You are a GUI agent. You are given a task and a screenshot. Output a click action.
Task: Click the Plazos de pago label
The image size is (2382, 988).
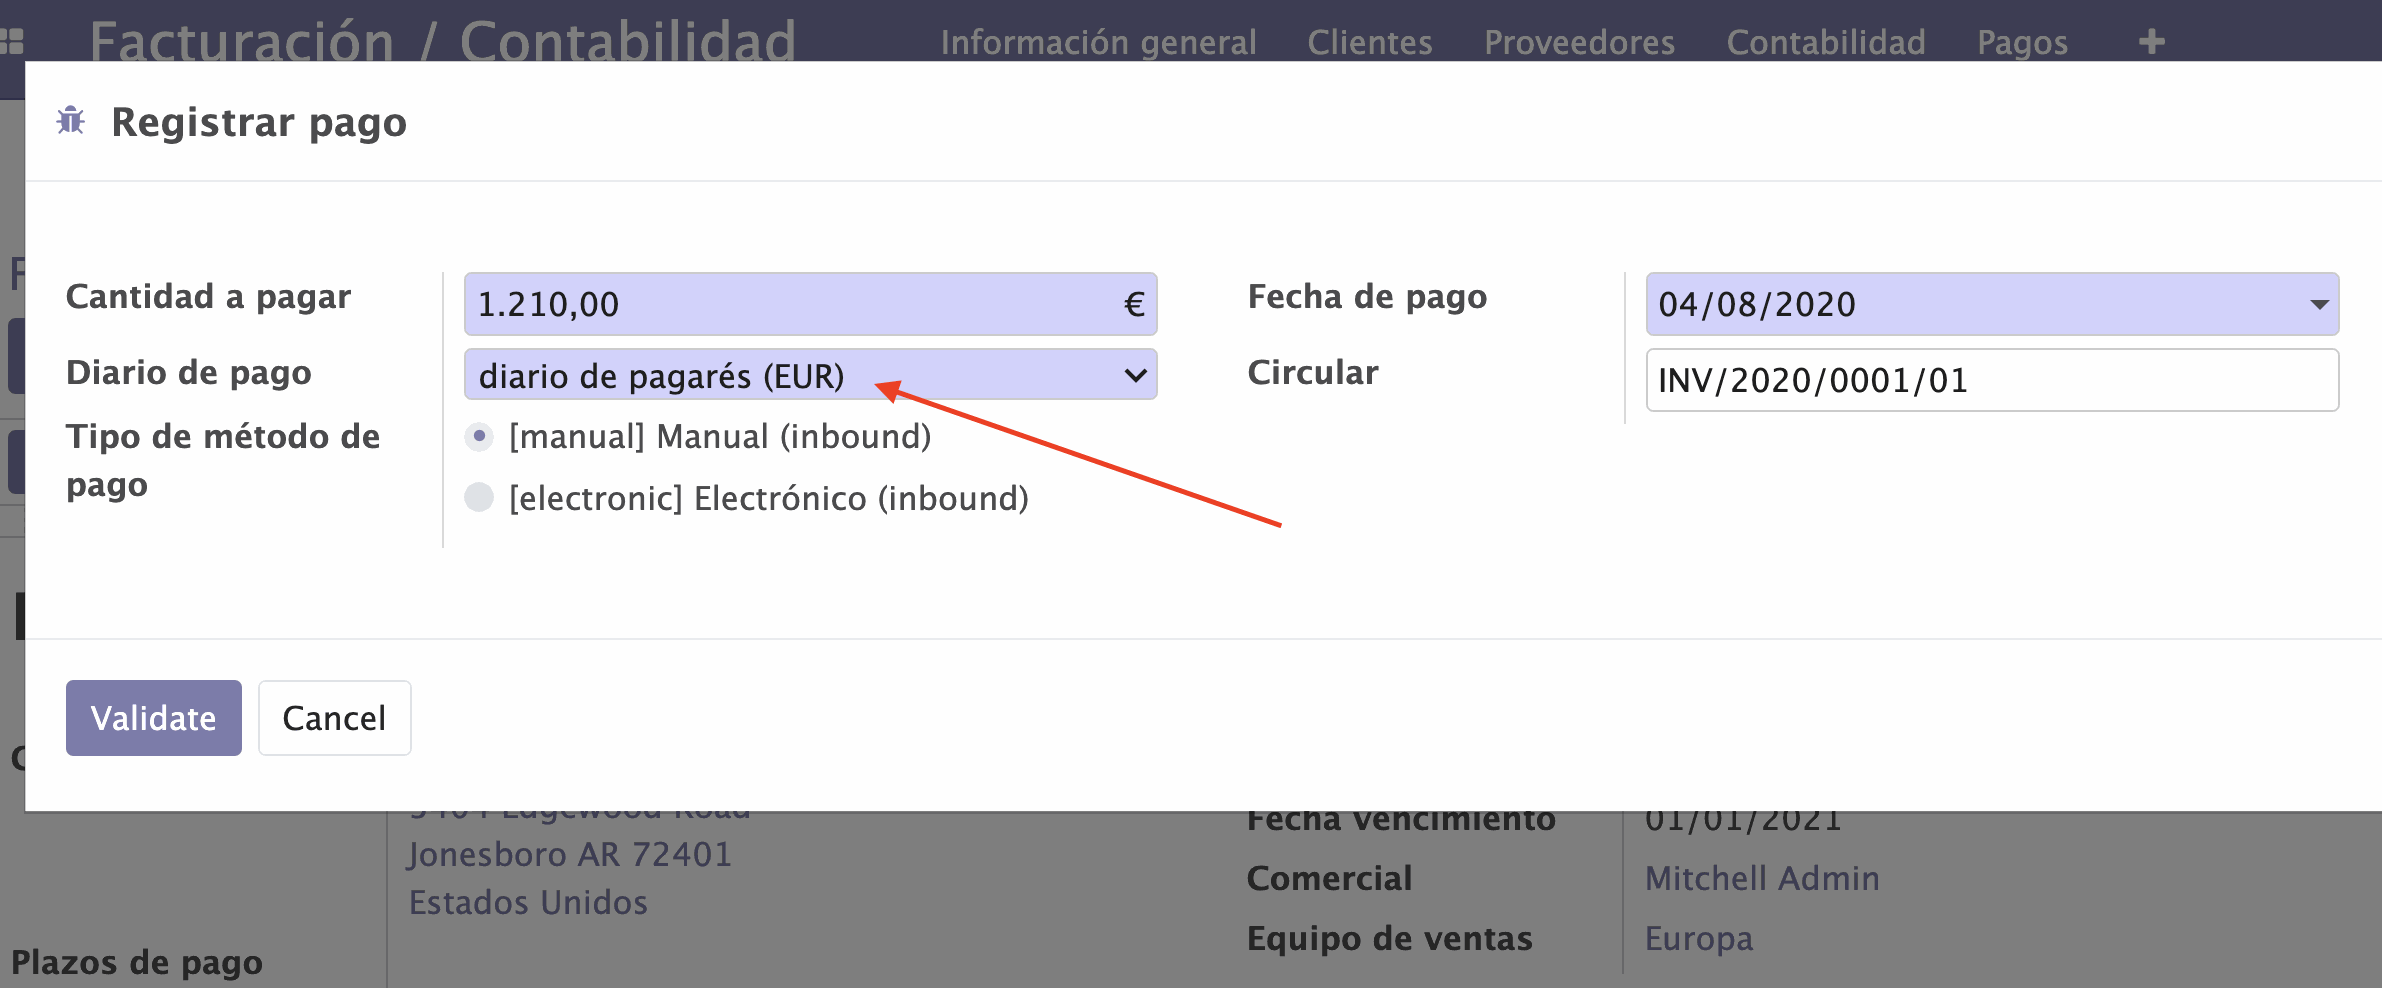tap(137, 962)
